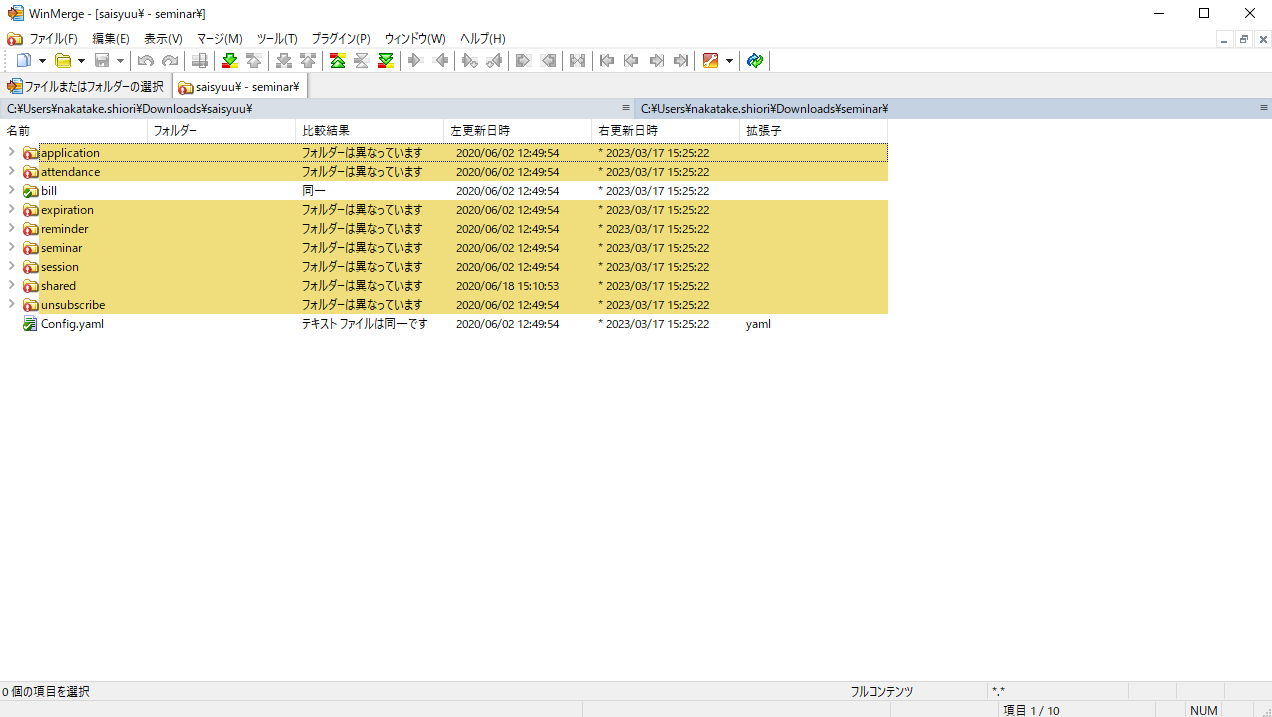Screen dimensions: 1272x717
Task: Click the right path bar menu icon
Action: pyautogui.click(x=1264, y=108)
